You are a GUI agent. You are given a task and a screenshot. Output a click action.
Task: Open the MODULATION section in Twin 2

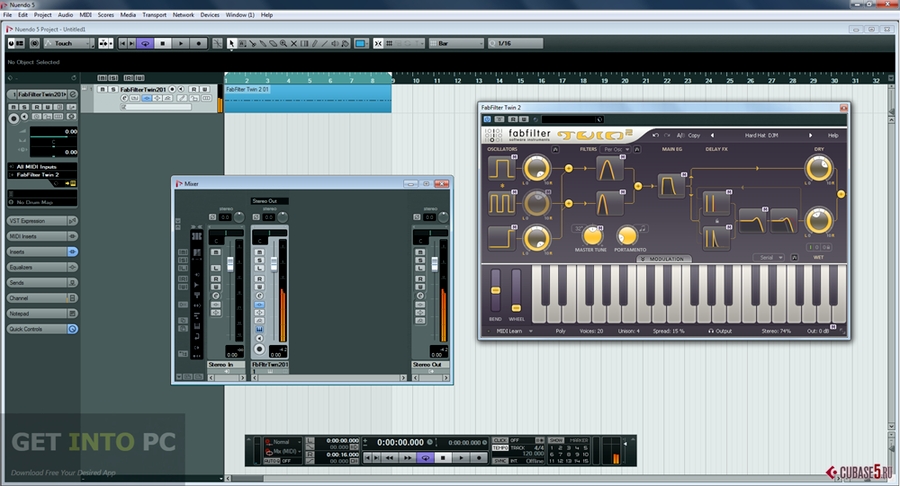pos(664,259)
